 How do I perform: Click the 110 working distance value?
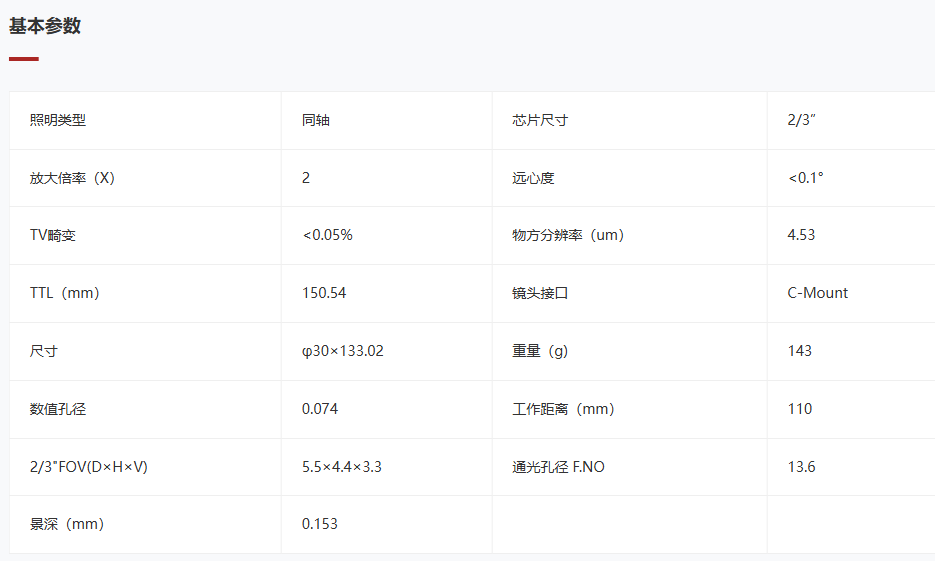800,409
